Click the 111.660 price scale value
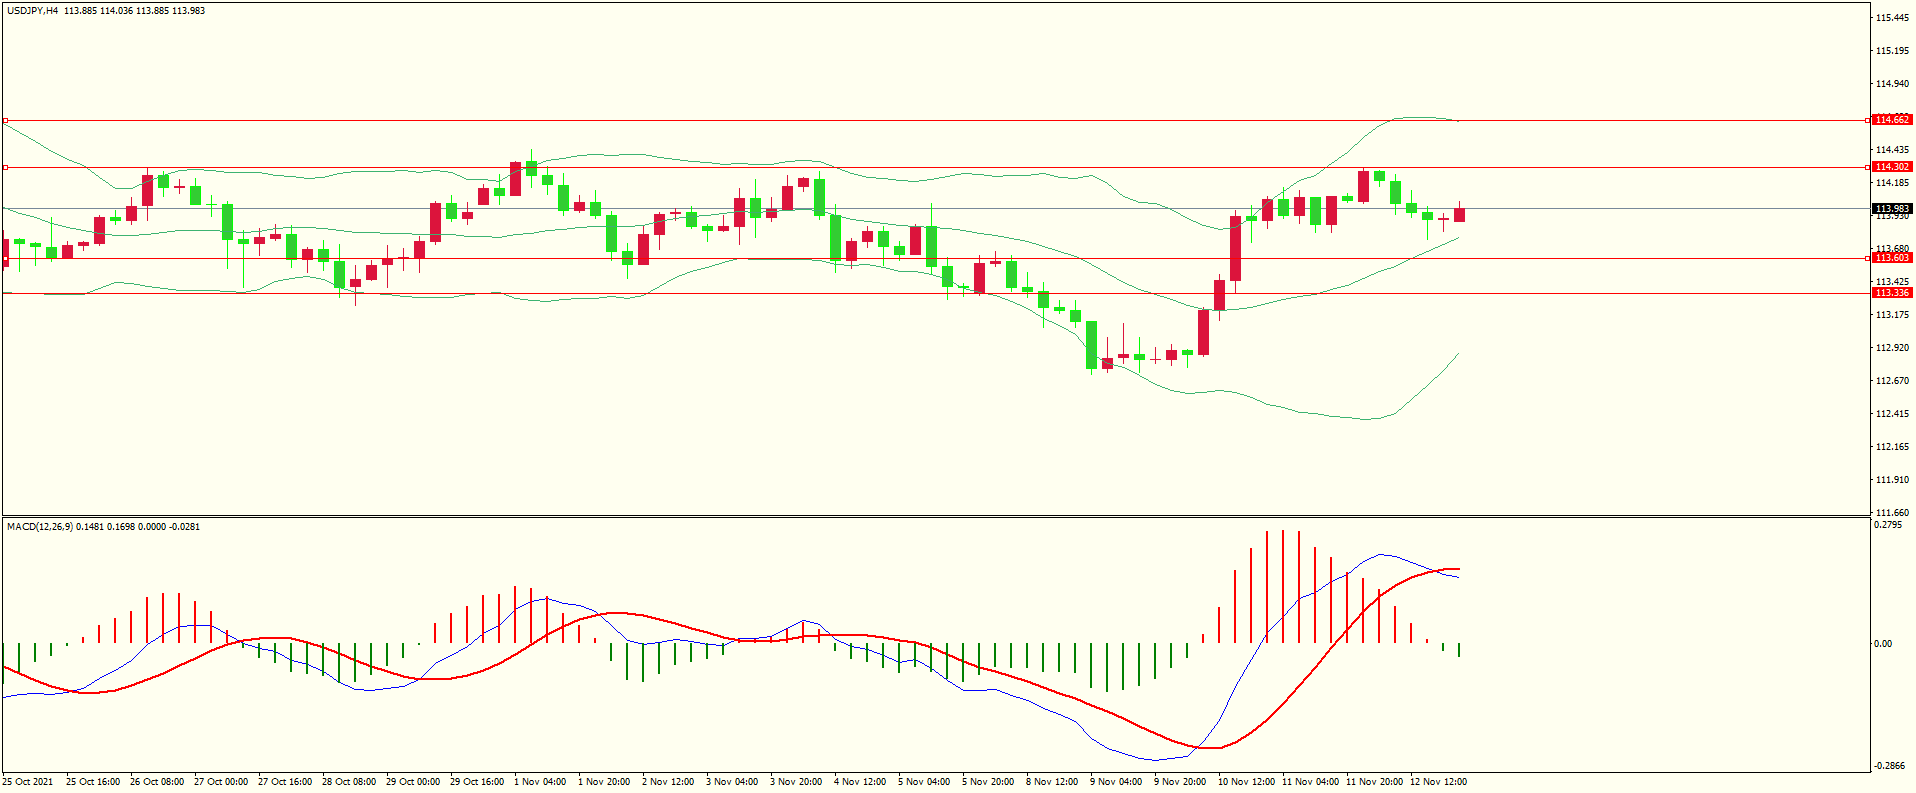This screenshot has height=793, width=1916. 1892,512
